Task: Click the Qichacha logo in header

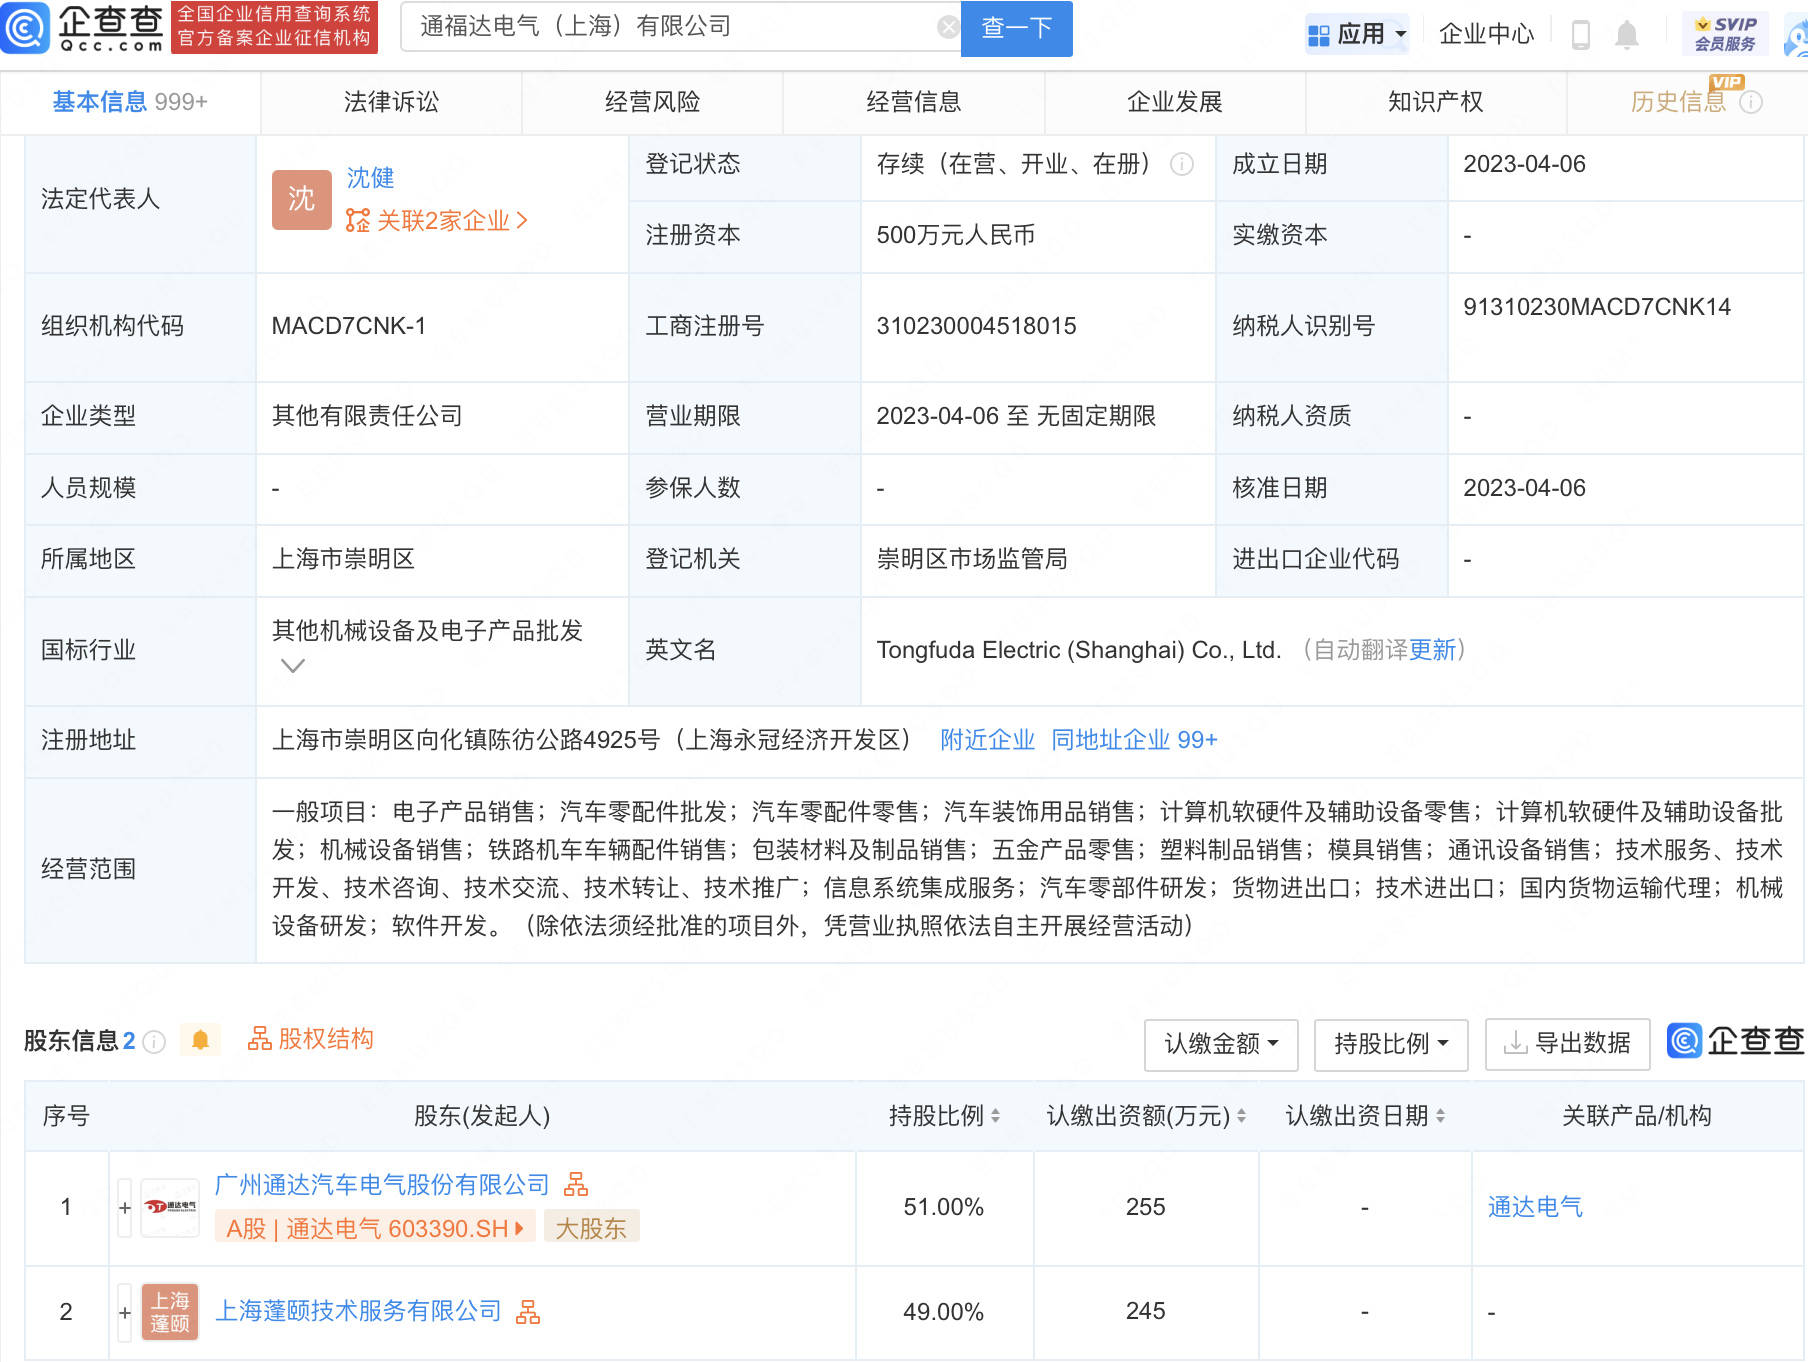Action: click(84, 28)
